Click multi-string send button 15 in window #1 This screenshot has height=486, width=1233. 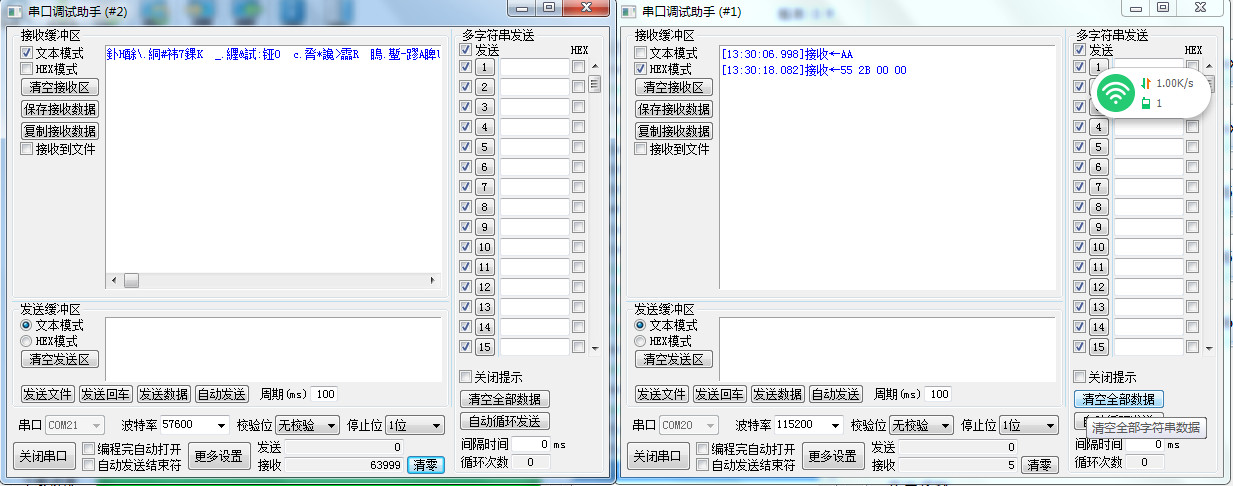point(1098,347)
